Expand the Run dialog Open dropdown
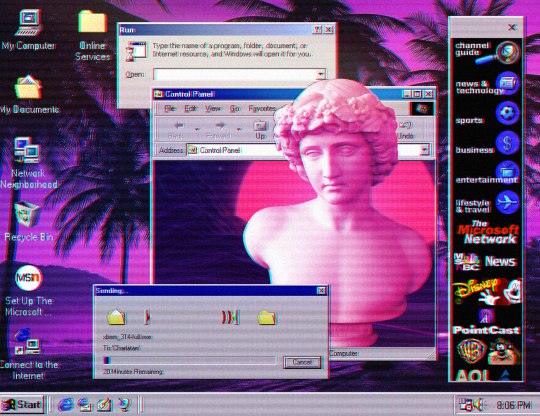This screenshot has width=540, height=416. 321,74
